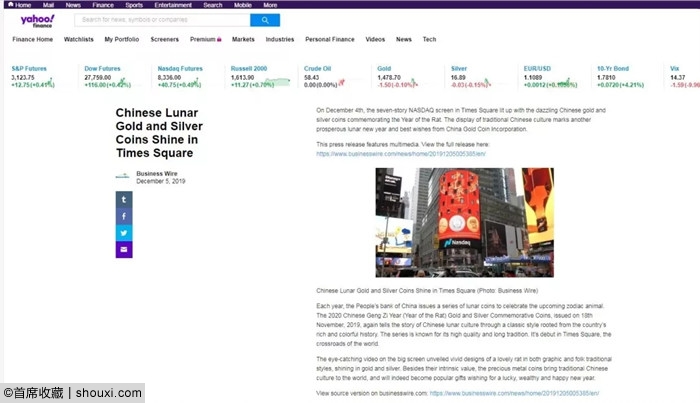Click the photo caption text
This screenshot has height=403, width=700.
427,291
